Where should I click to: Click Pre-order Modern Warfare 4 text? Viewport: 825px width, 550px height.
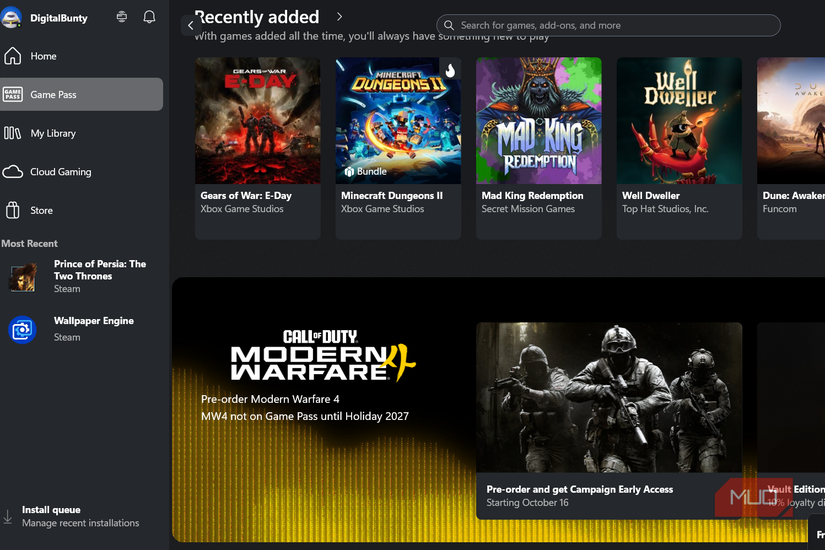(270, 399)
